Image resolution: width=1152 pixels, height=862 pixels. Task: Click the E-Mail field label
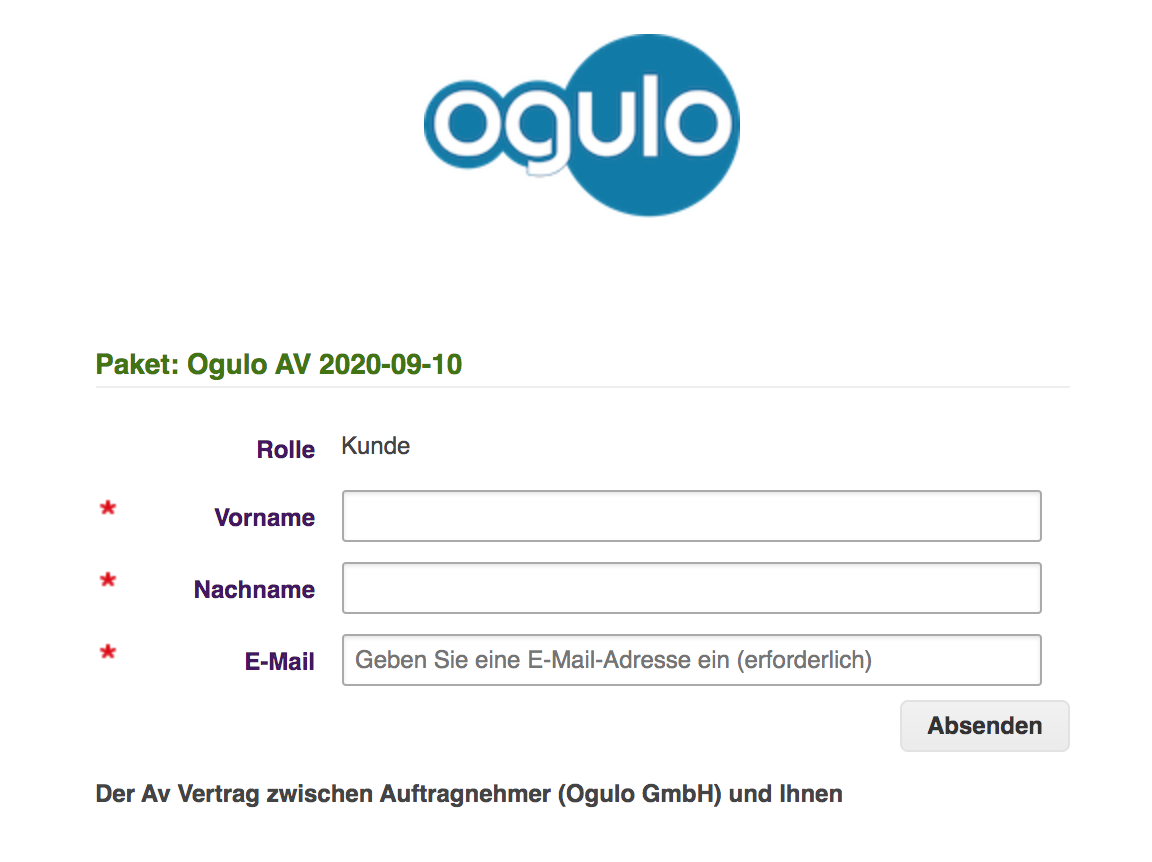pyautogui.click(x=279, y=661)
